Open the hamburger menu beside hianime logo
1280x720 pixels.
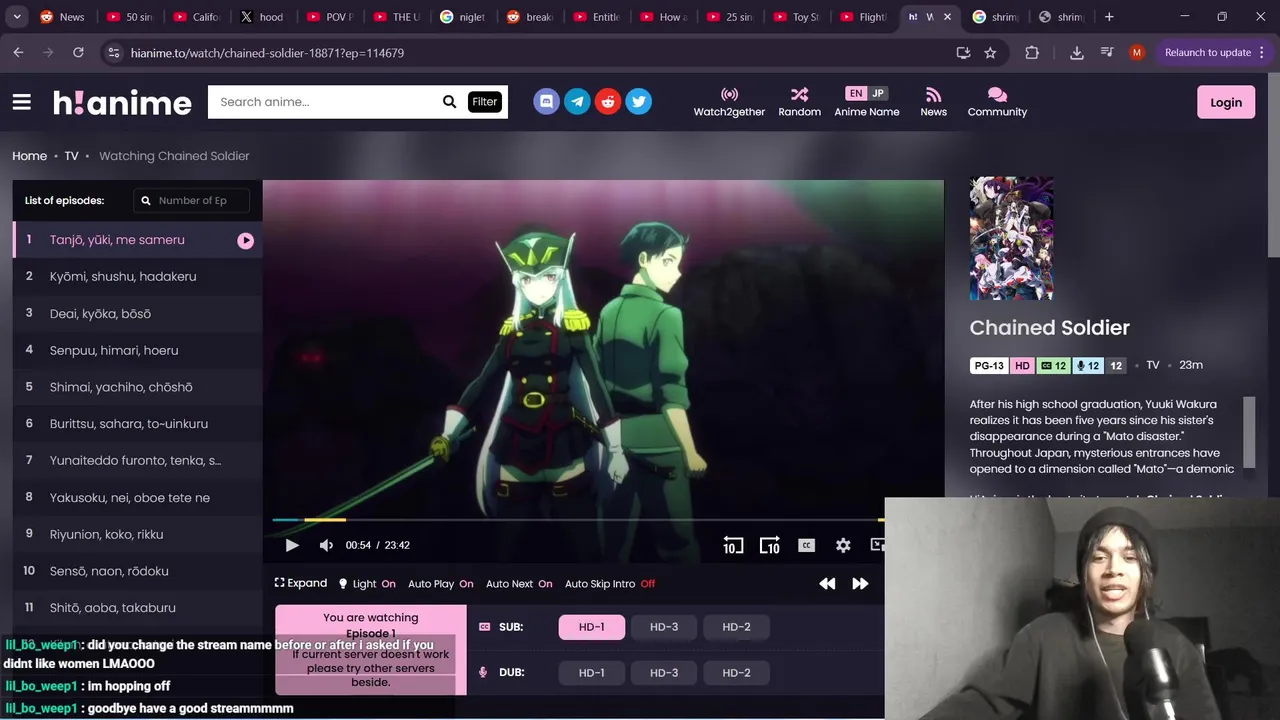[x=22, y=102]
